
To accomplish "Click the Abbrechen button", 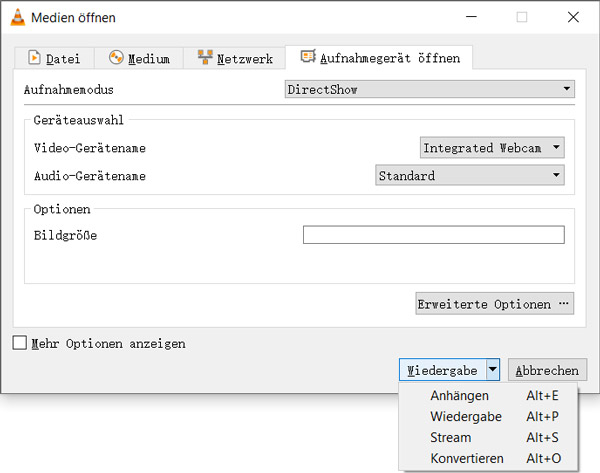I will coord(547,370).
